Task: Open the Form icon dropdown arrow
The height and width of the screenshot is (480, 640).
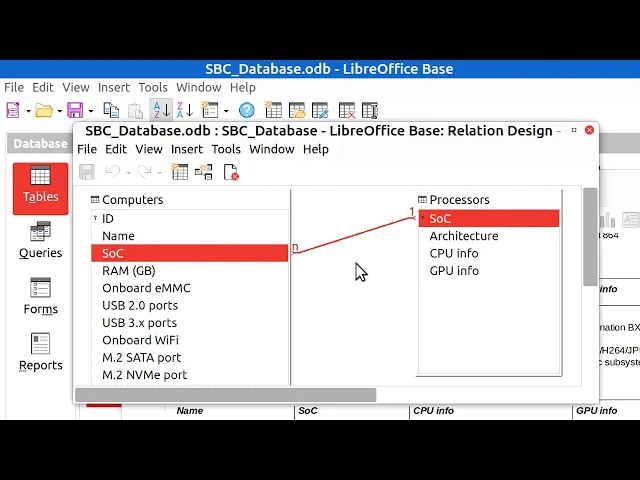Action: pyautogui.click(x=226, y=111)
